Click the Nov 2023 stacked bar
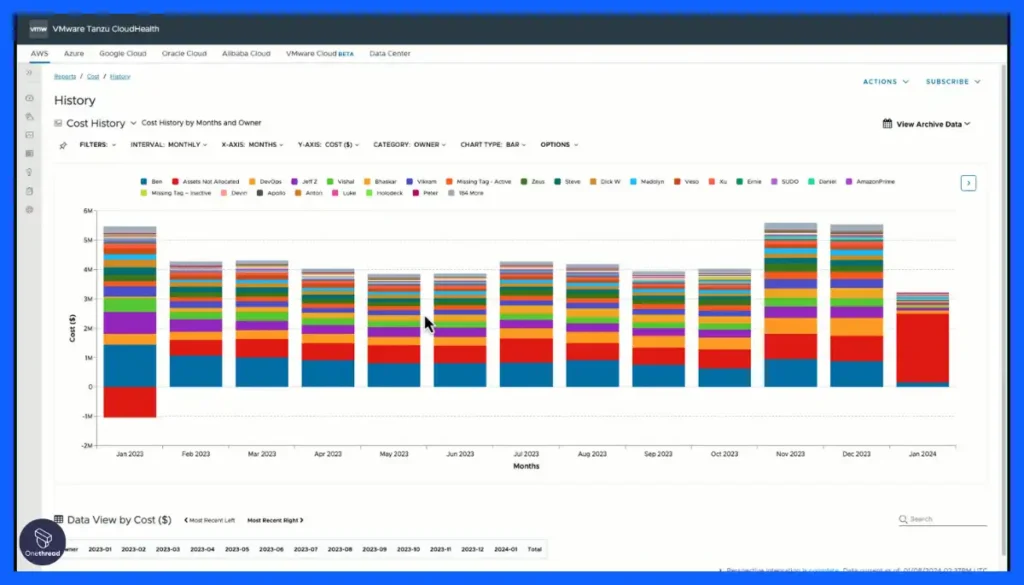 coord(790,305)
